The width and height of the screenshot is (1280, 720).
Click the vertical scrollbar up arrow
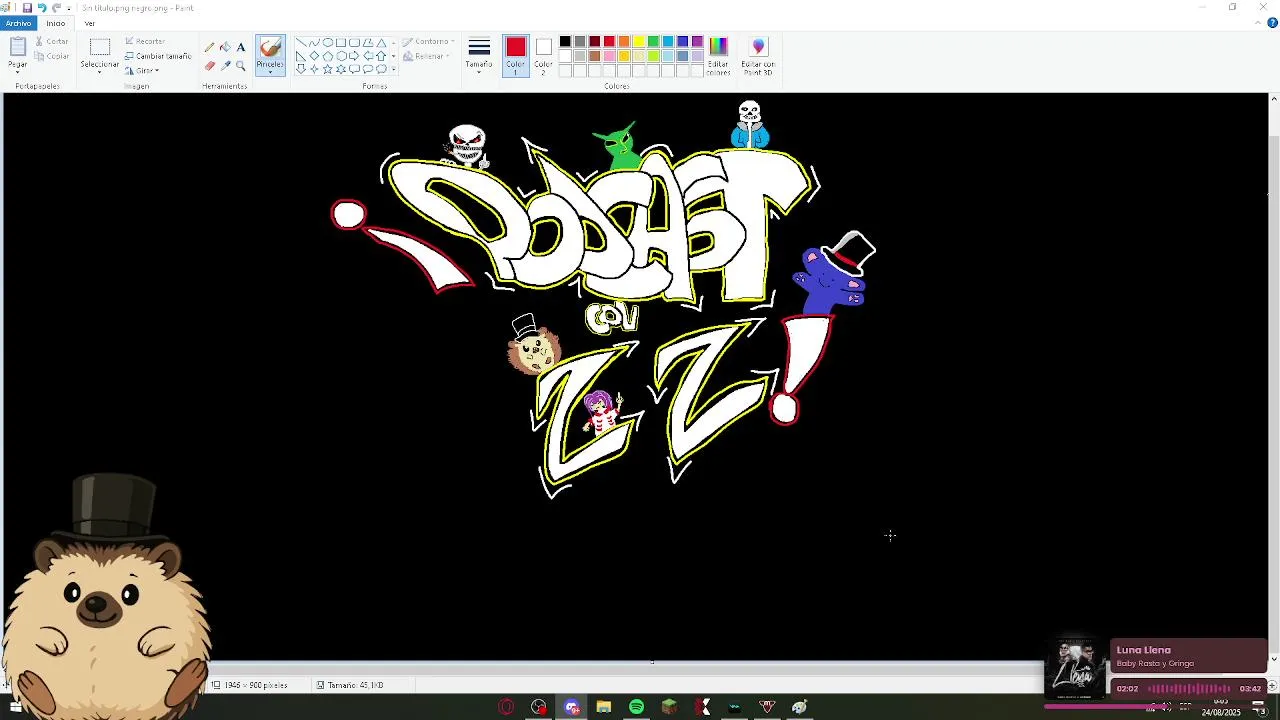[1274, 98]
